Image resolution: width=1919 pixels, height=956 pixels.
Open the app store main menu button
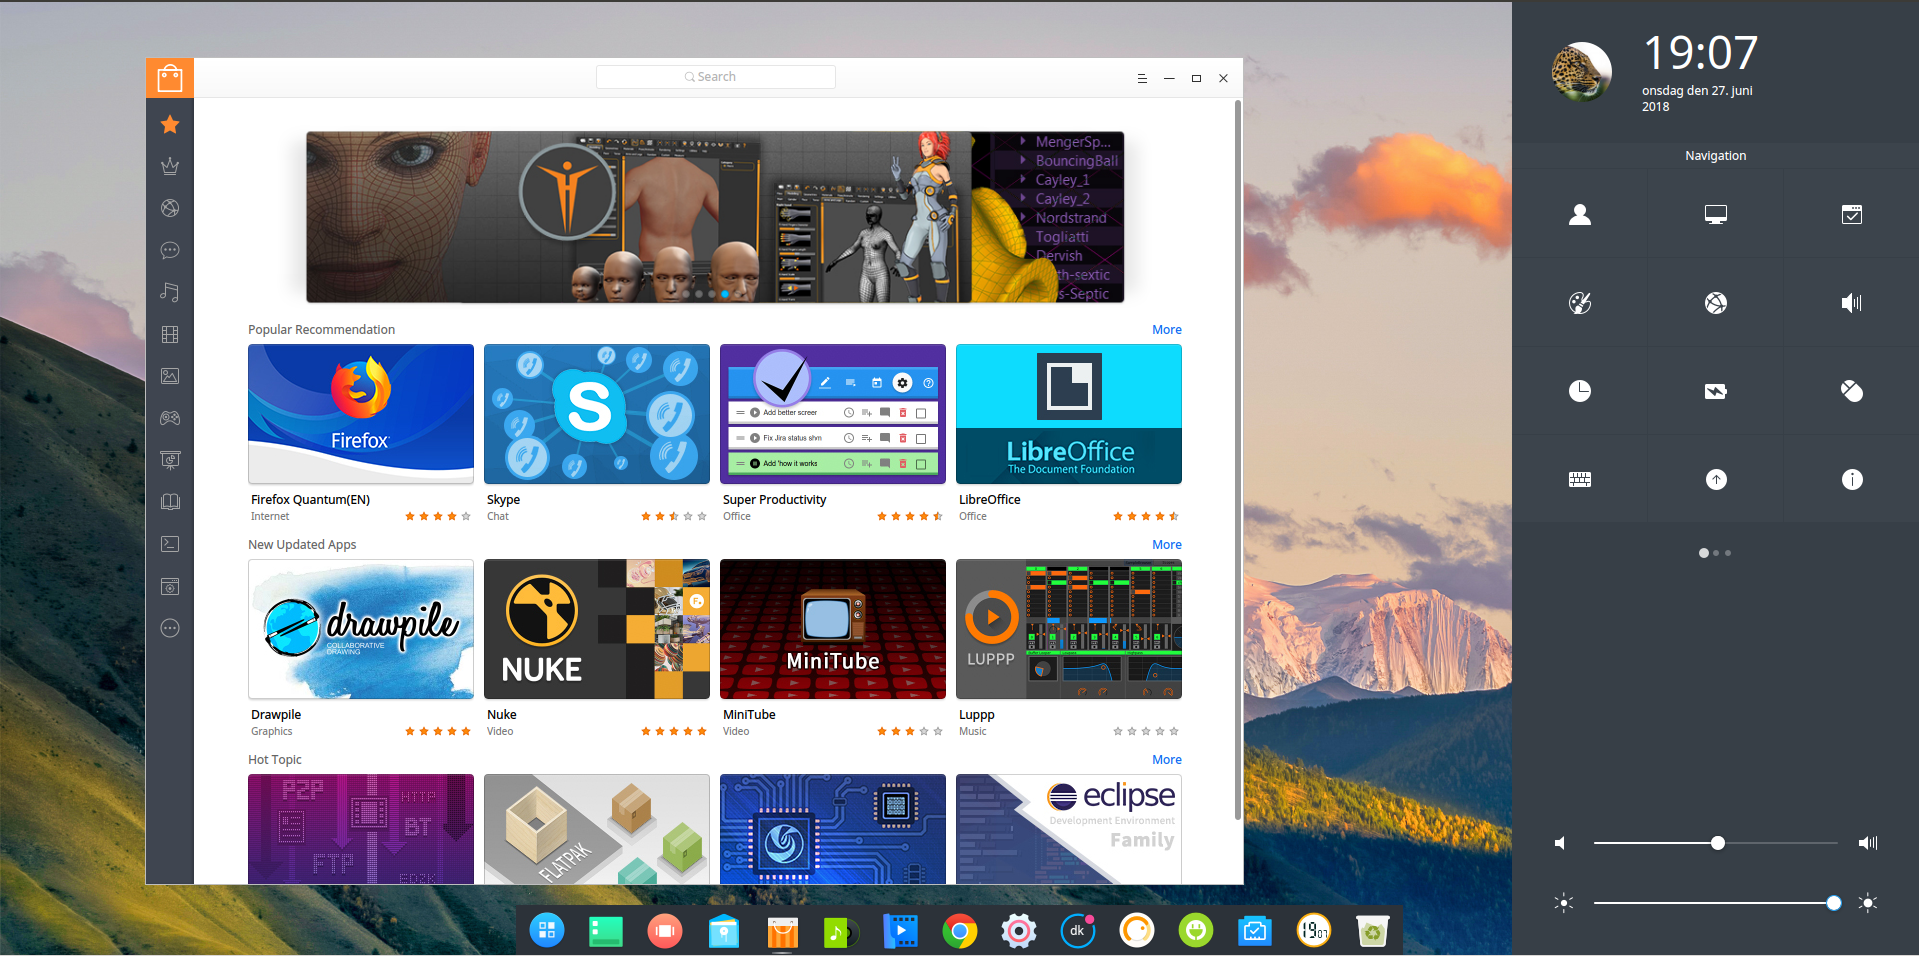pos(1142,78)
